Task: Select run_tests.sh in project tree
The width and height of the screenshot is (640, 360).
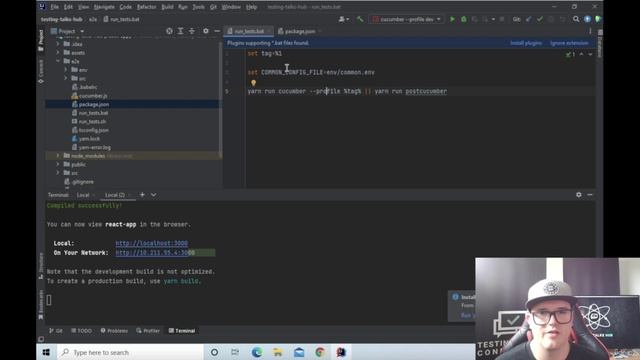Action: click(92, 121)
